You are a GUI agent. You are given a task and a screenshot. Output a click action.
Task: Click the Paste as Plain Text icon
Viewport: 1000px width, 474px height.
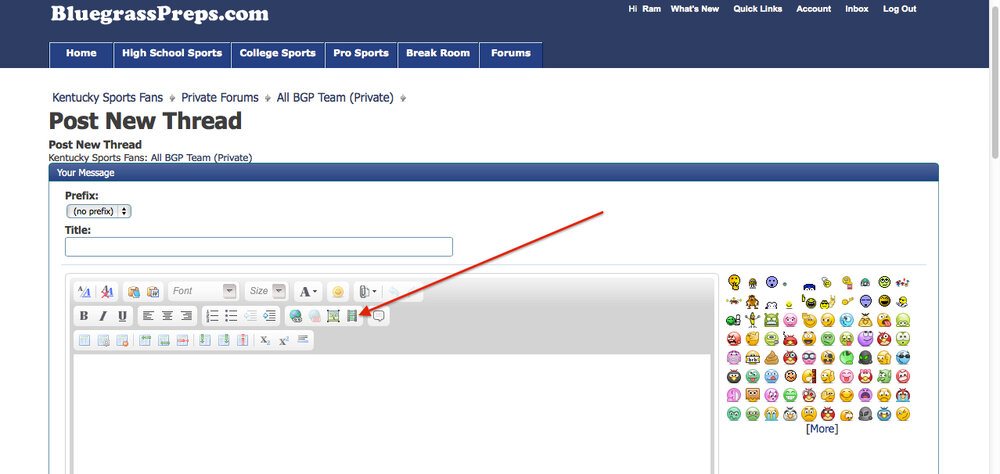coord(134,292)
